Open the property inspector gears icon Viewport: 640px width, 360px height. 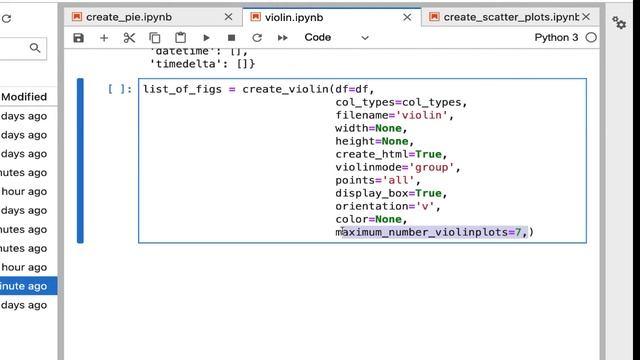[x=619, y=23]
